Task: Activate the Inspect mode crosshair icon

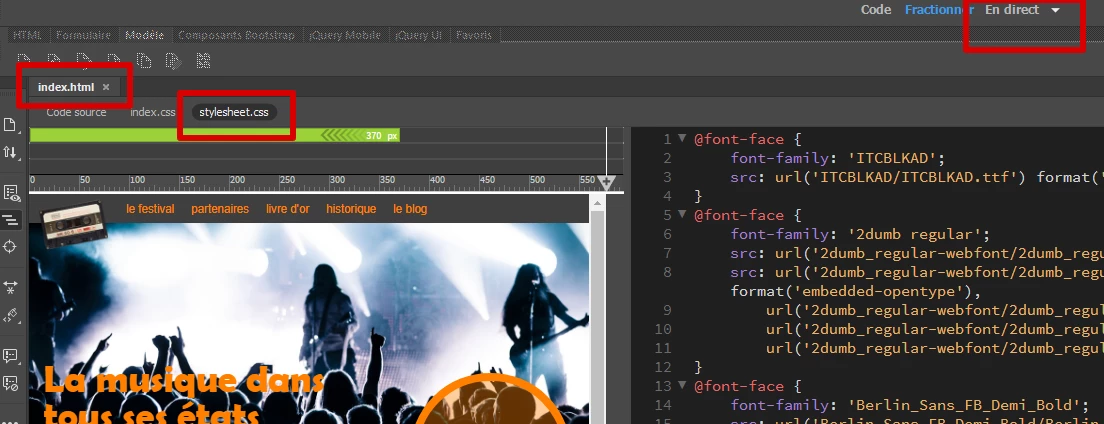Action: (x=10, y=247)
